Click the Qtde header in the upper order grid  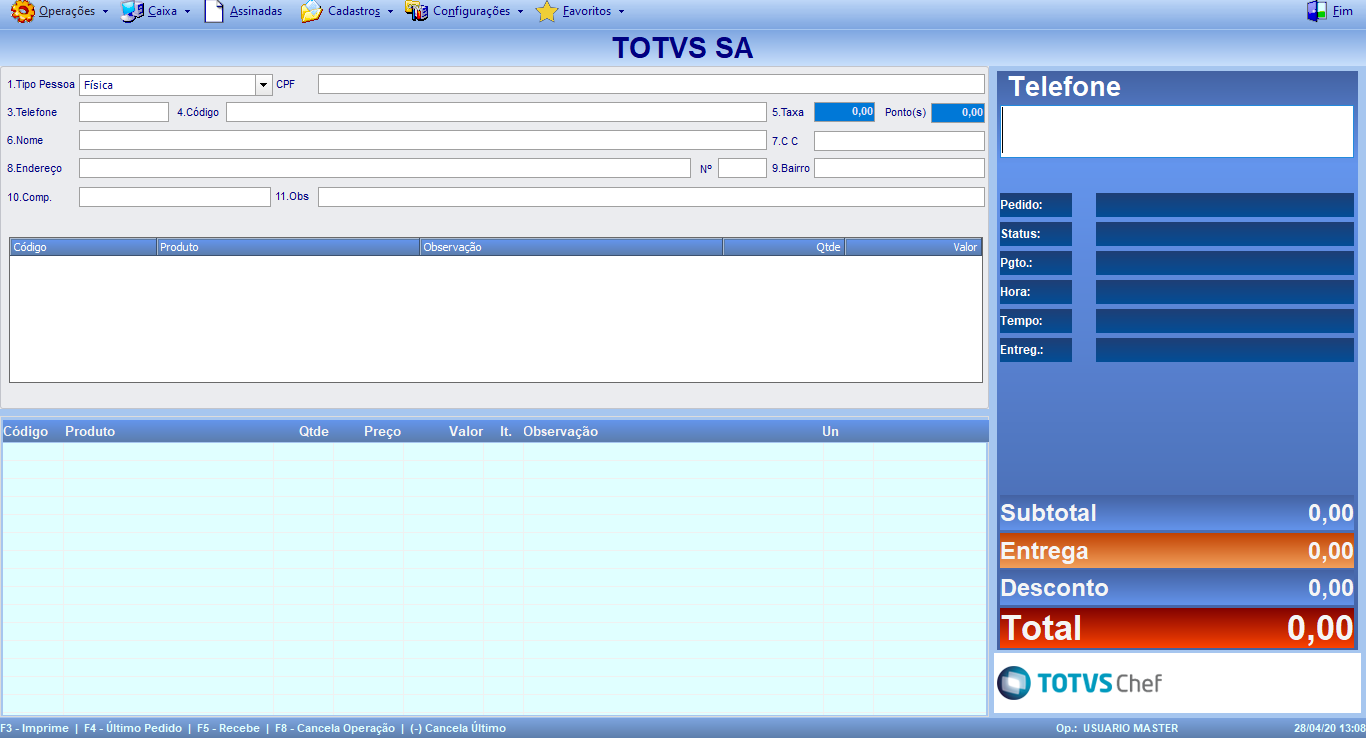pyautogui.click(x=784, y=247)
